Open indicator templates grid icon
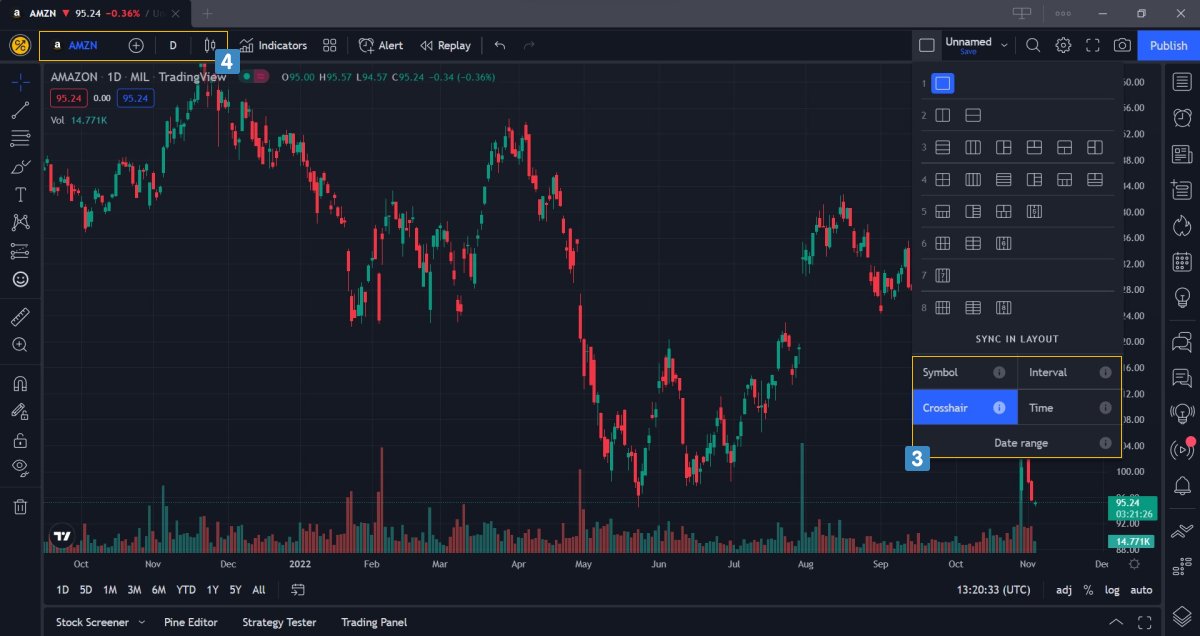Screen dimensions: 1200x636 [329, 46]
